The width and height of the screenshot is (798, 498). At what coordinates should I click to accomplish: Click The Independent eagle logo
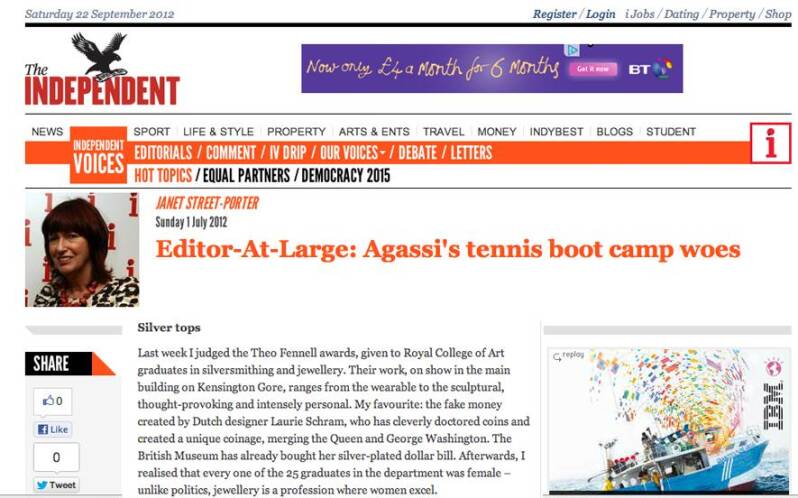(x=102, y=70)
